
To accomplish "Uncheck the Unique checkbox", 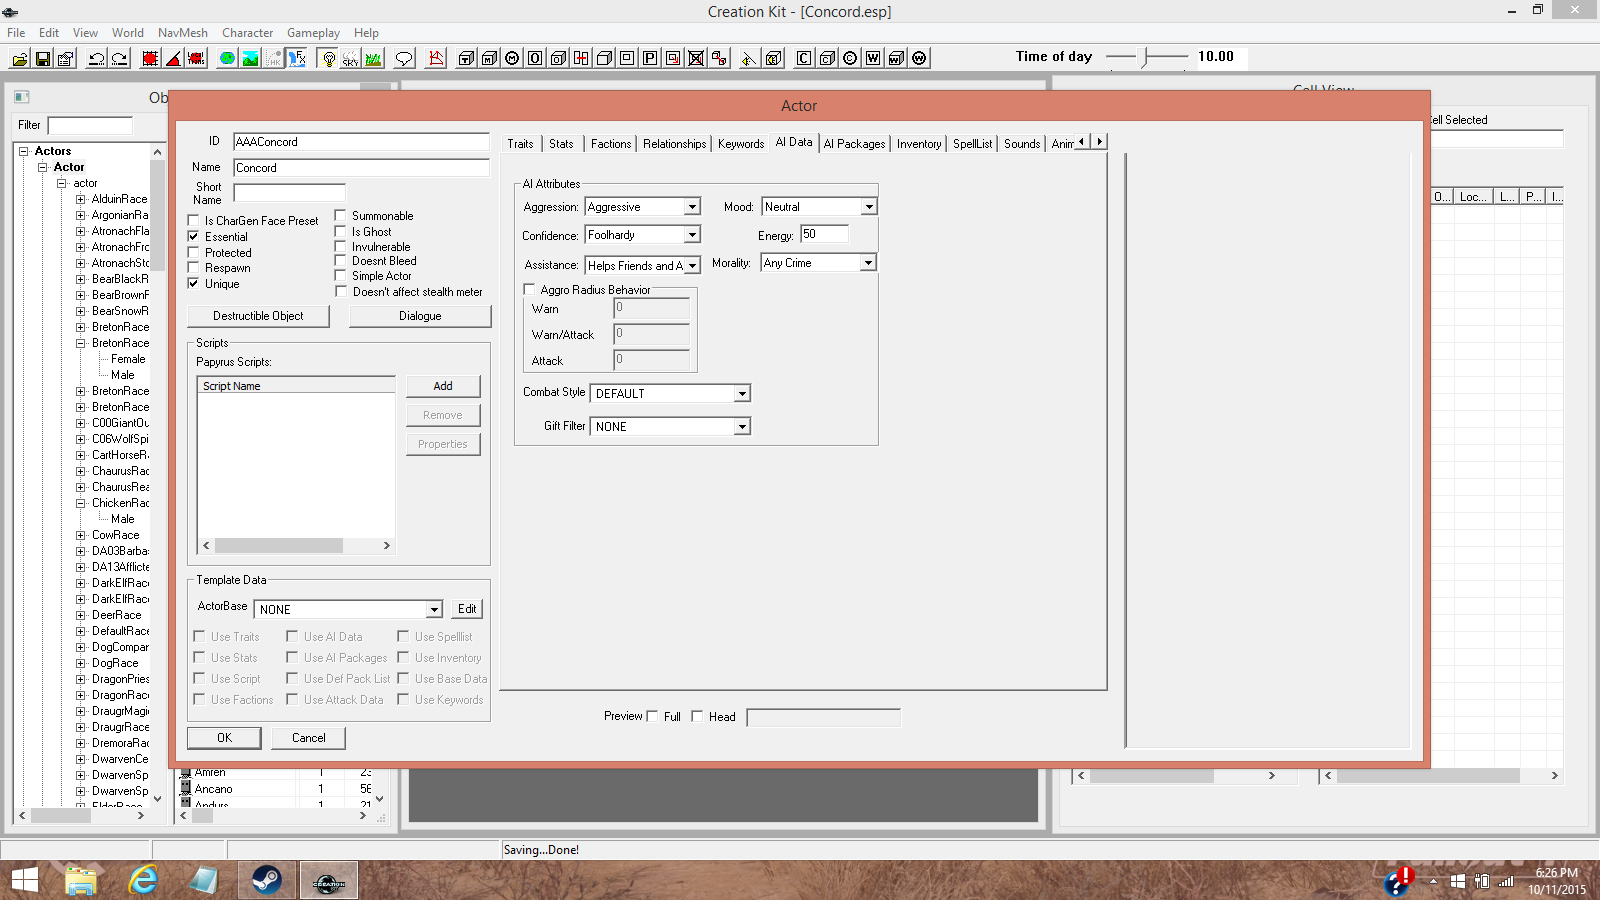I will (x=194, y=284).
